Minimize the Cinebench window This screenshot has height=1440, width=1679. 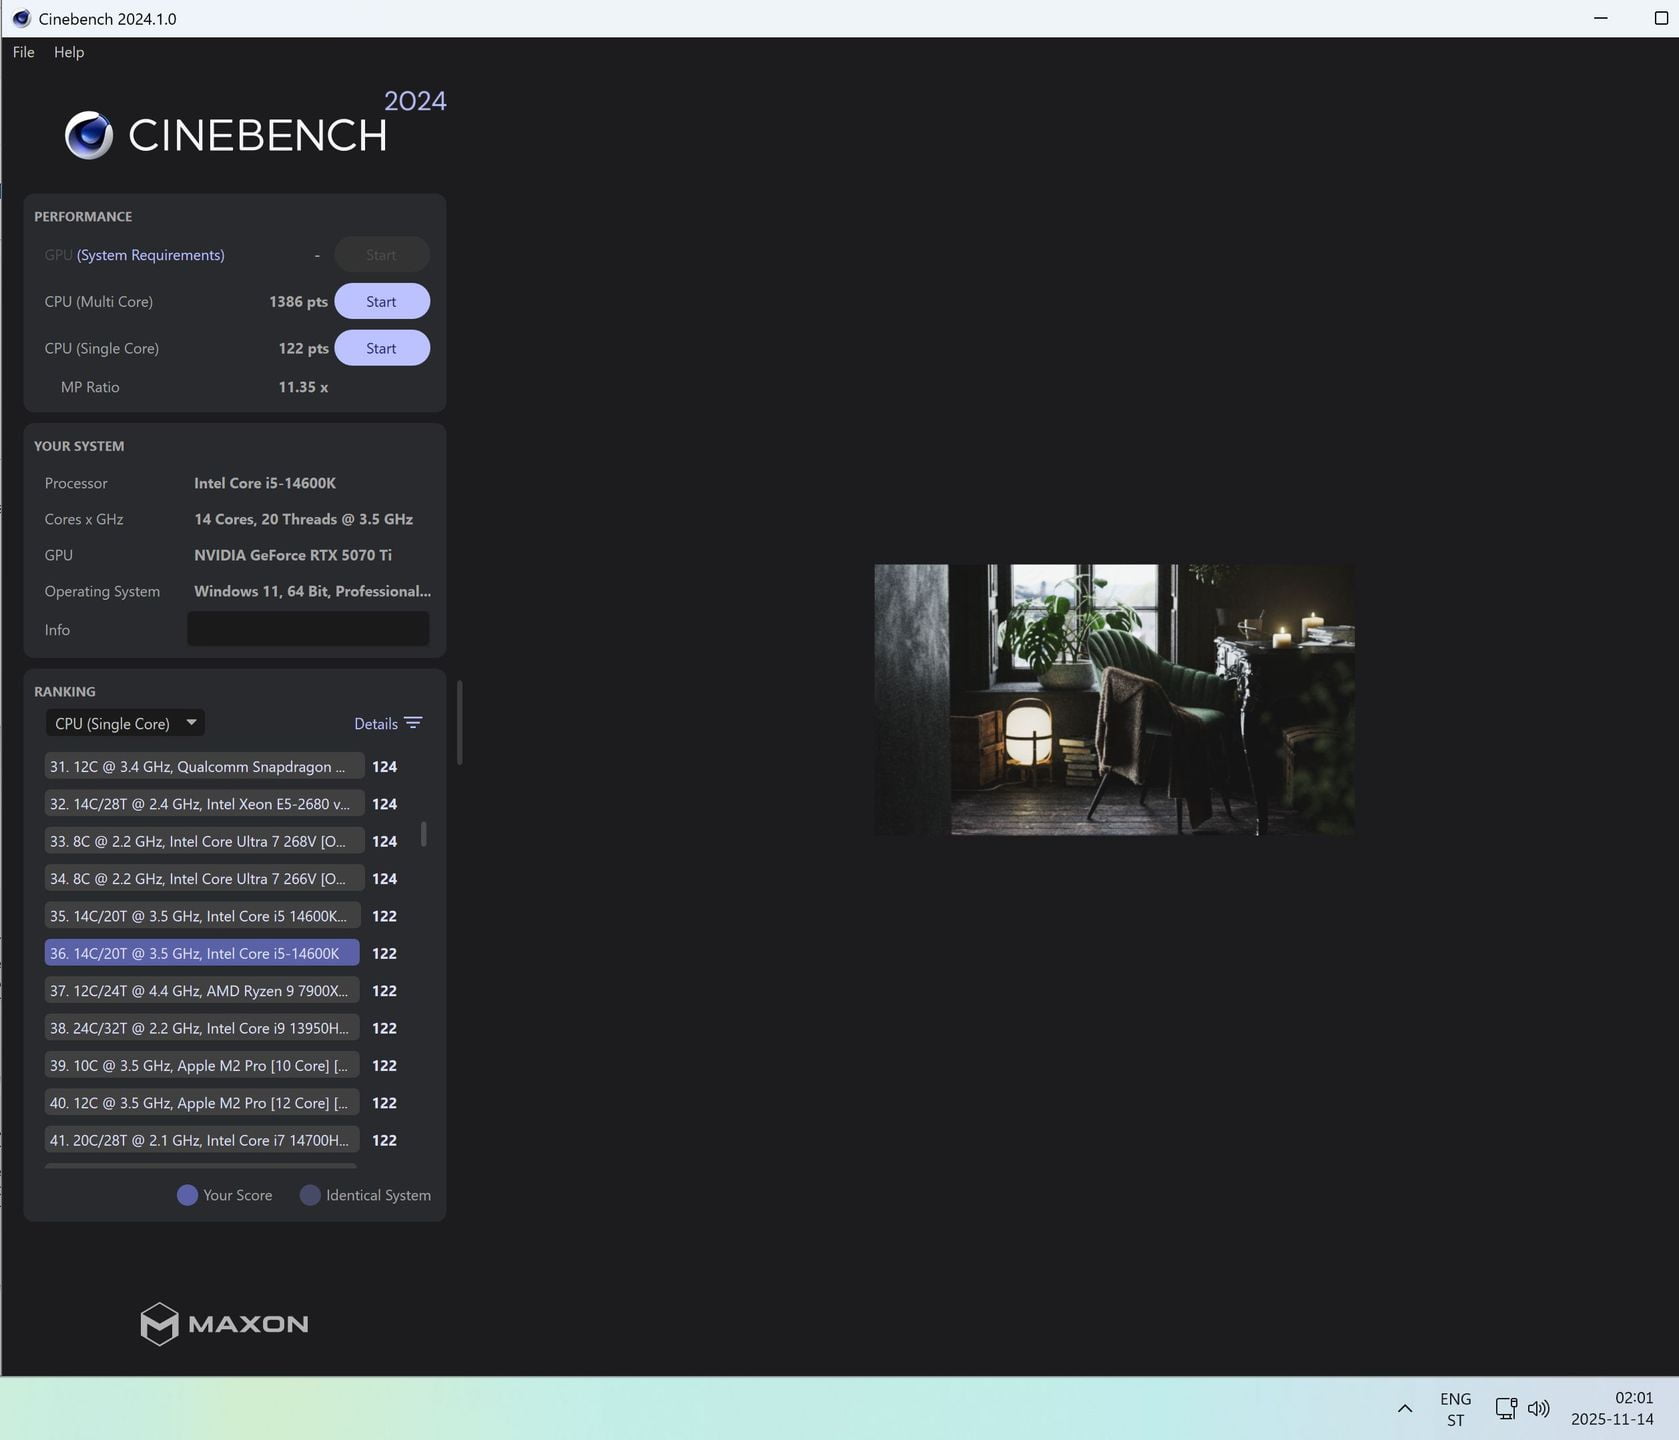tap(1601, 18)
